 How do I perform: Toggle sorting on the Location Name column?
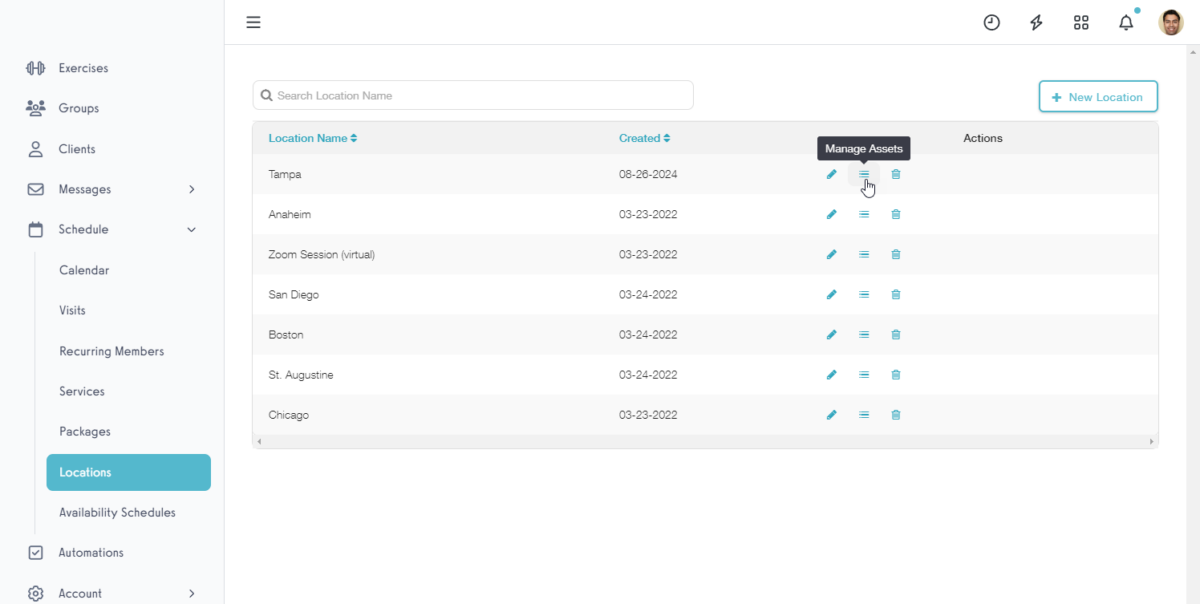(313, 137)
